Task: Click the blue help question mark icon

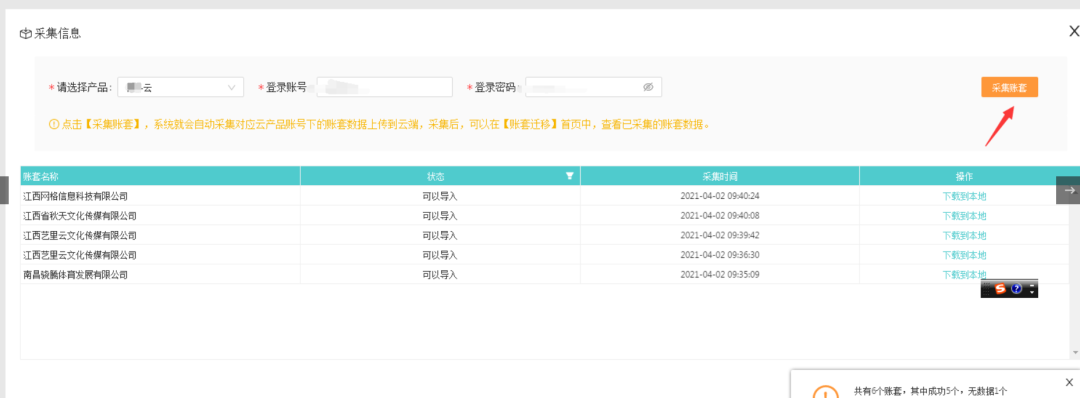Action: coord(1017,289)
